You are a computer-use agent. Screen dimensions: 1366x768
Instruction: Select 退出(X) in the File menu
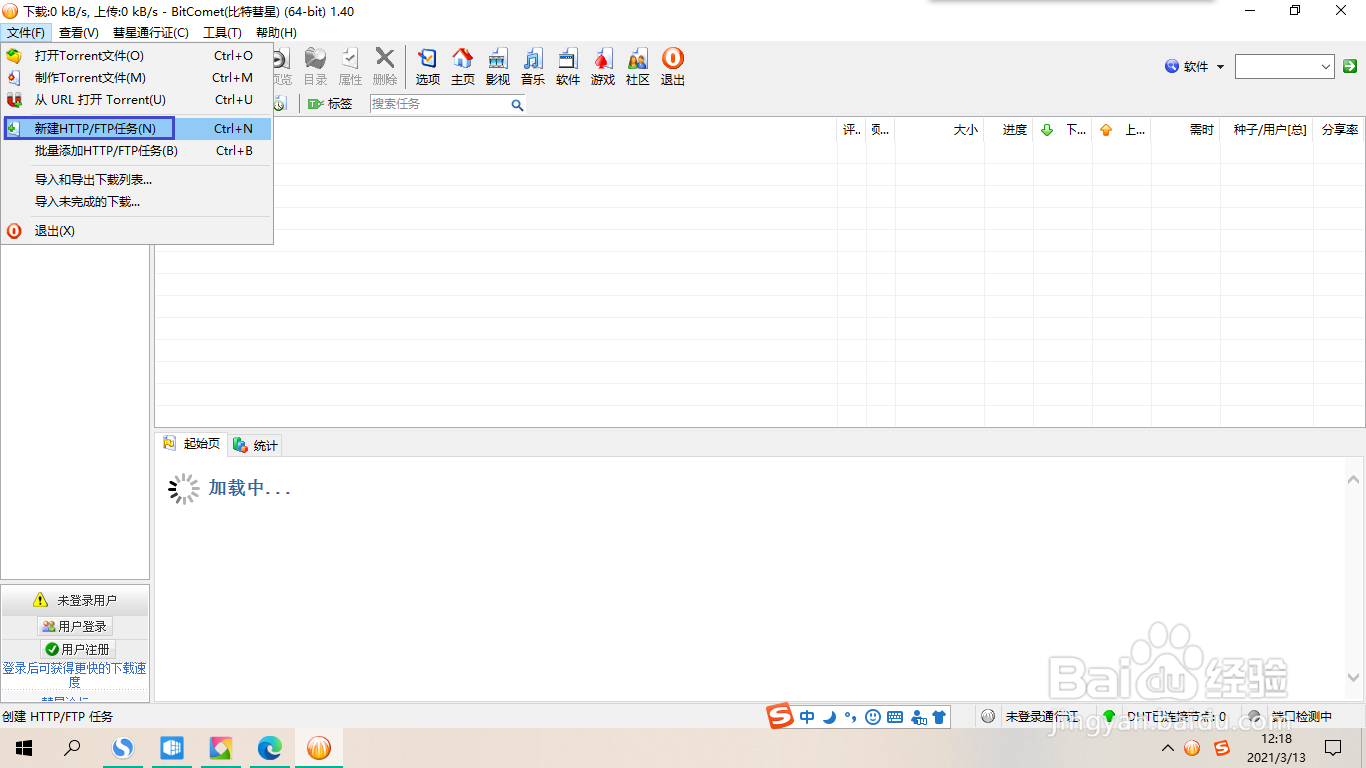137,231
